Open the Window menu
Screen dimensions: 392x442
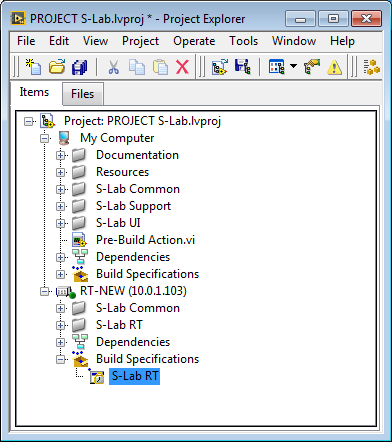pos(294,41)
